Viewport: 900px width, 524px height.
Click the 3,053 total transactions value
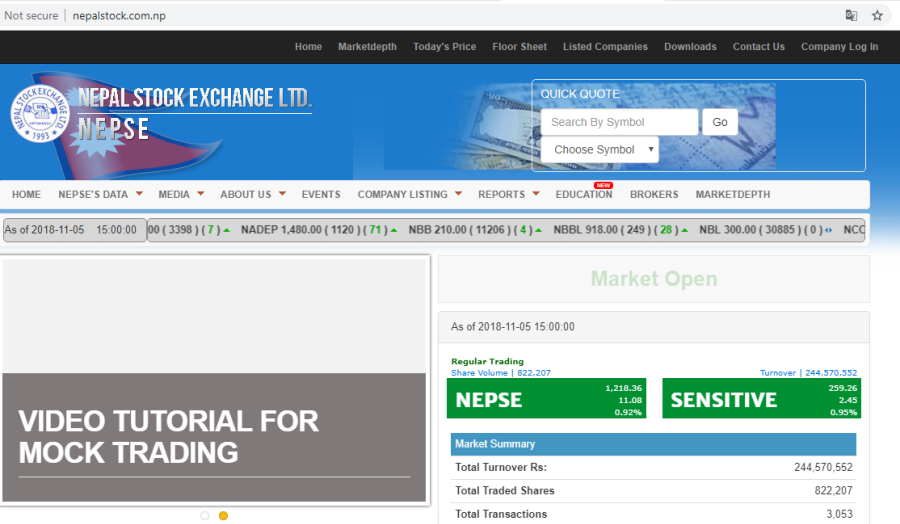[x=839, y=514]
